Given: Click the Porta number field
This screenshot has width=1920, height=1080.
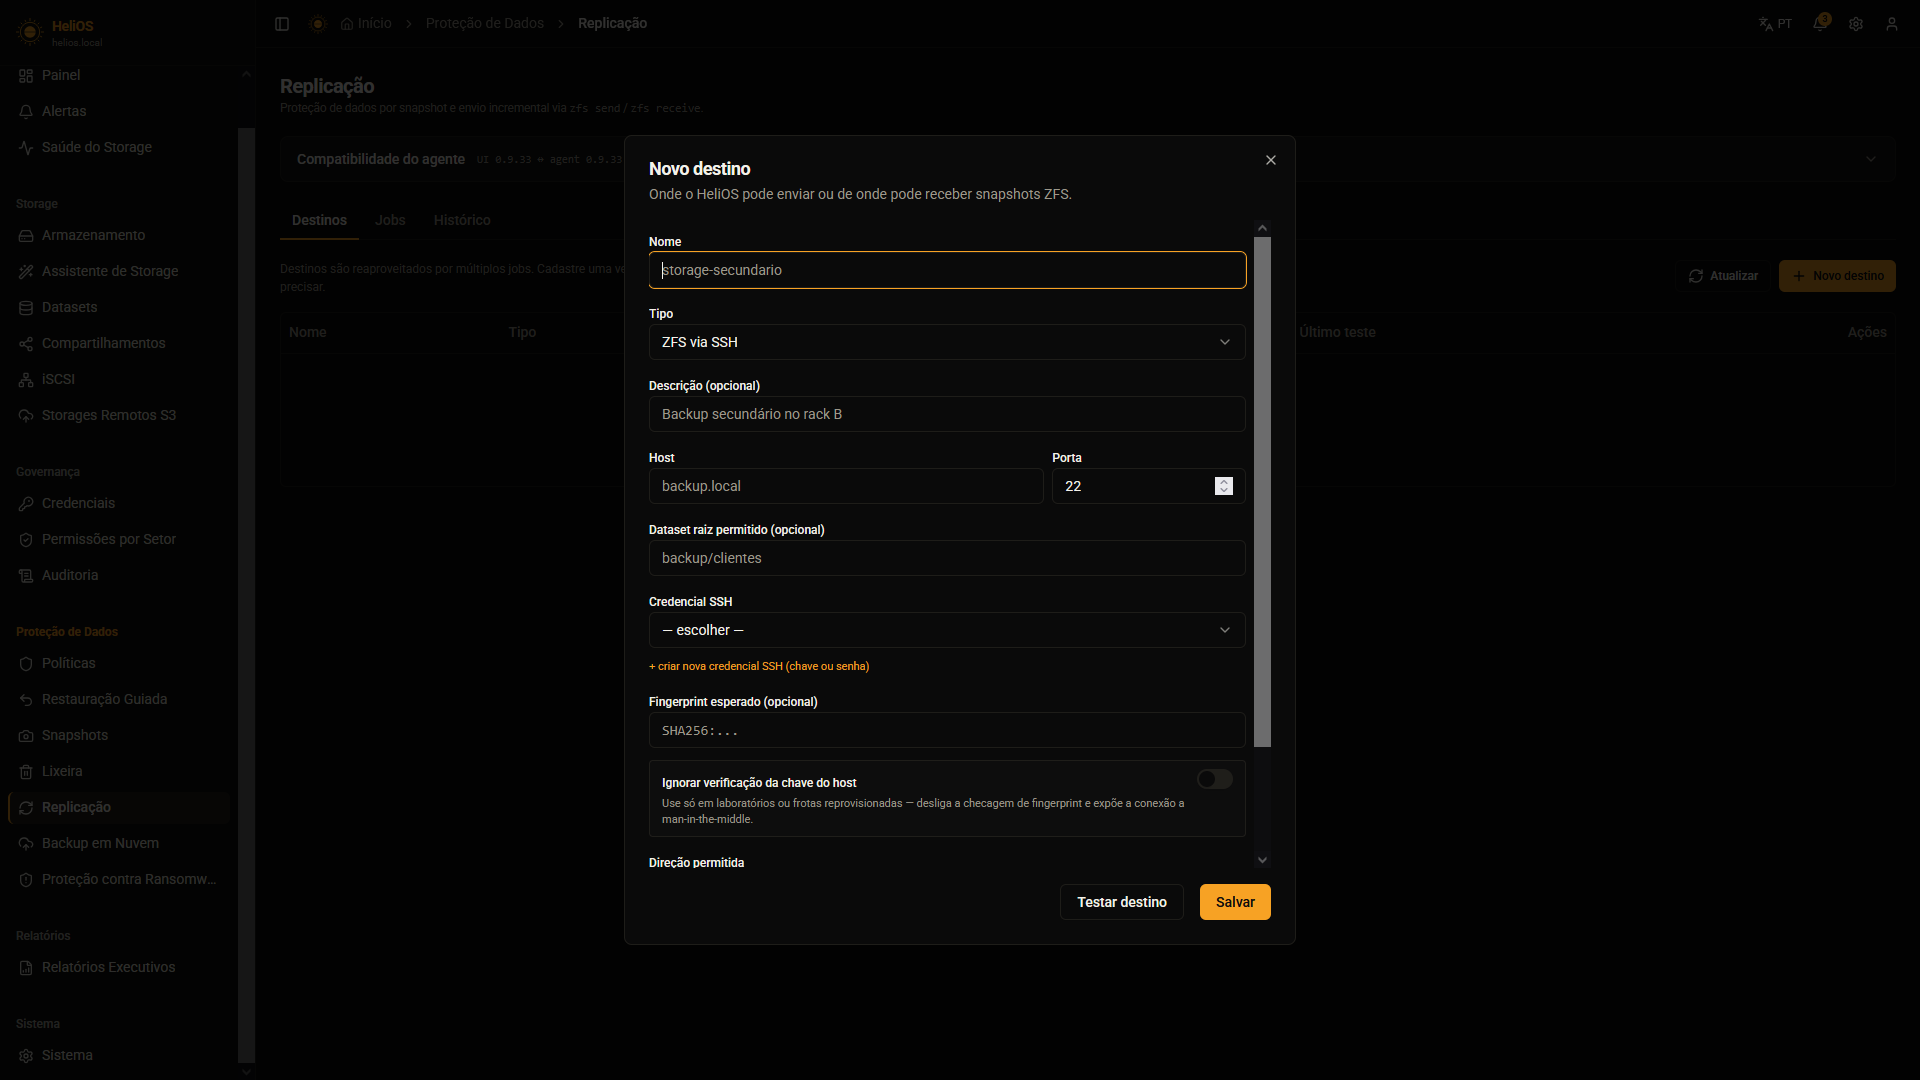Looking at the screenshot, I should pyautogui.click(x=1148, y=486).
